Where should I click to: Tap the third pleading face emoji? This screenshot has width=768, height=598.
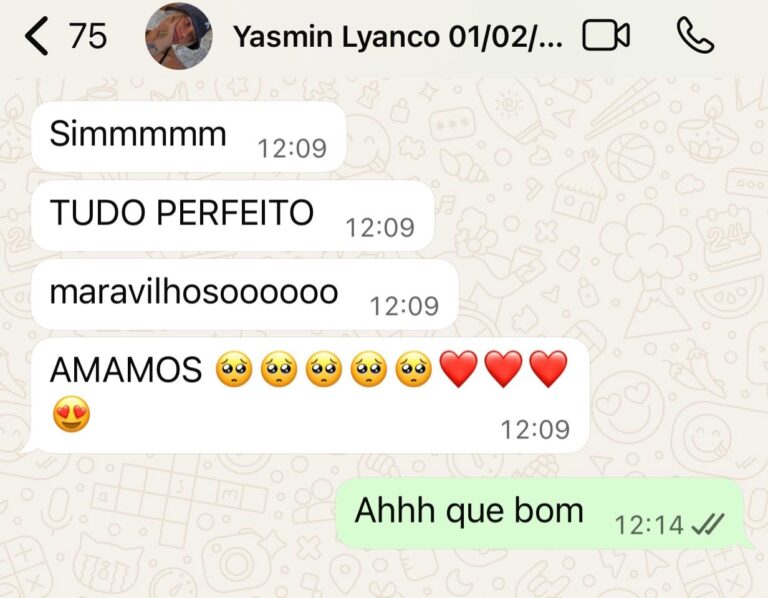coord(324,369)
